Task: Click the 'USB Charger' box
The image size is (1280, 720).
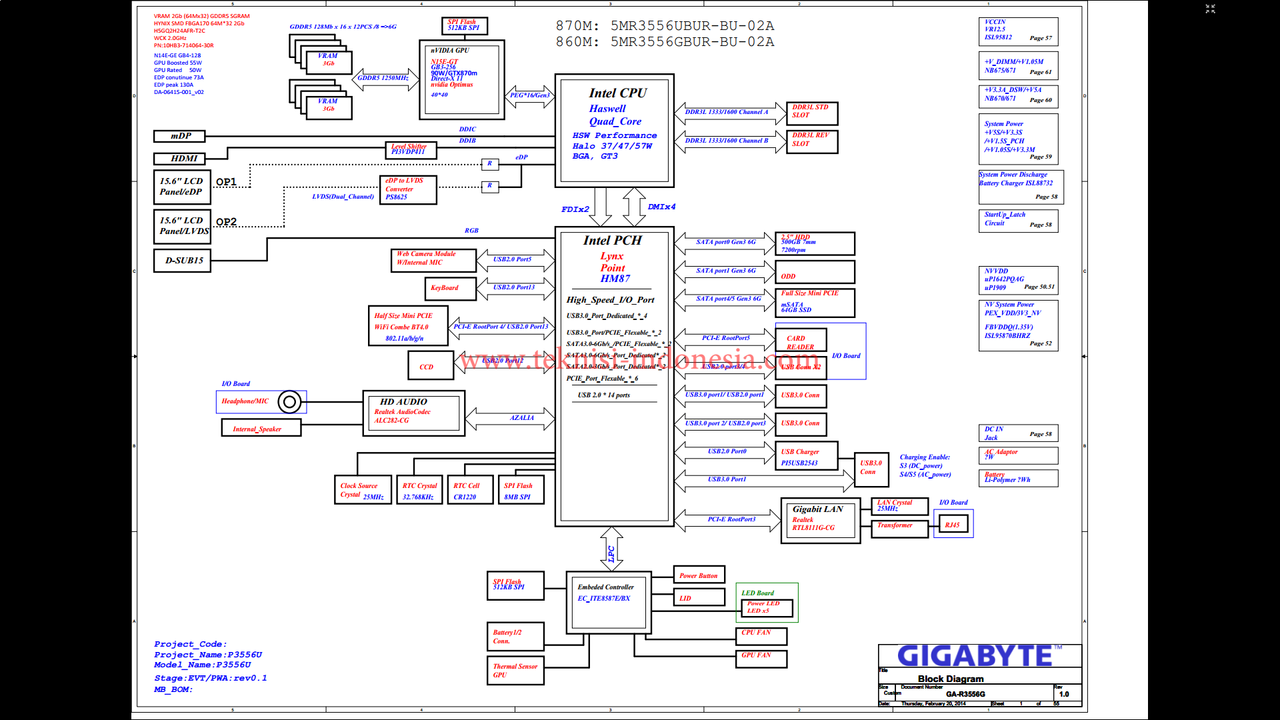Action: point(809,457)
